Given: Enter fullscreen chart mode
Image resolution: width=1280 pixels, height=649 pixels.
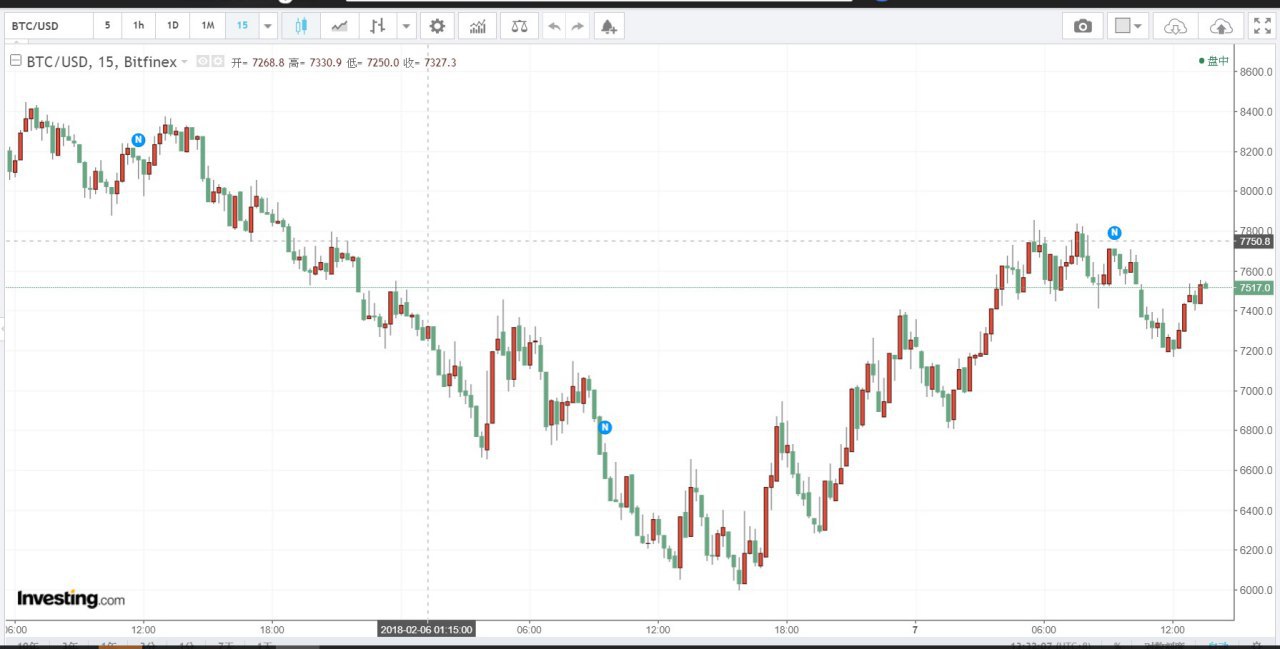Looking at the screenshot, I should pyautogui.click(x=1262, y=26).
